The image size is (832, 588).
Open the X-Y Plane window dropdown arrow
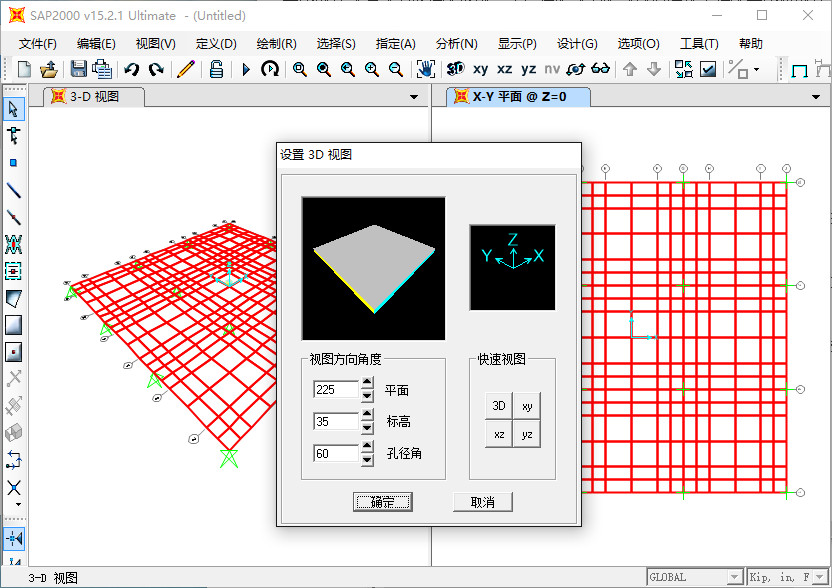point(816,97)
